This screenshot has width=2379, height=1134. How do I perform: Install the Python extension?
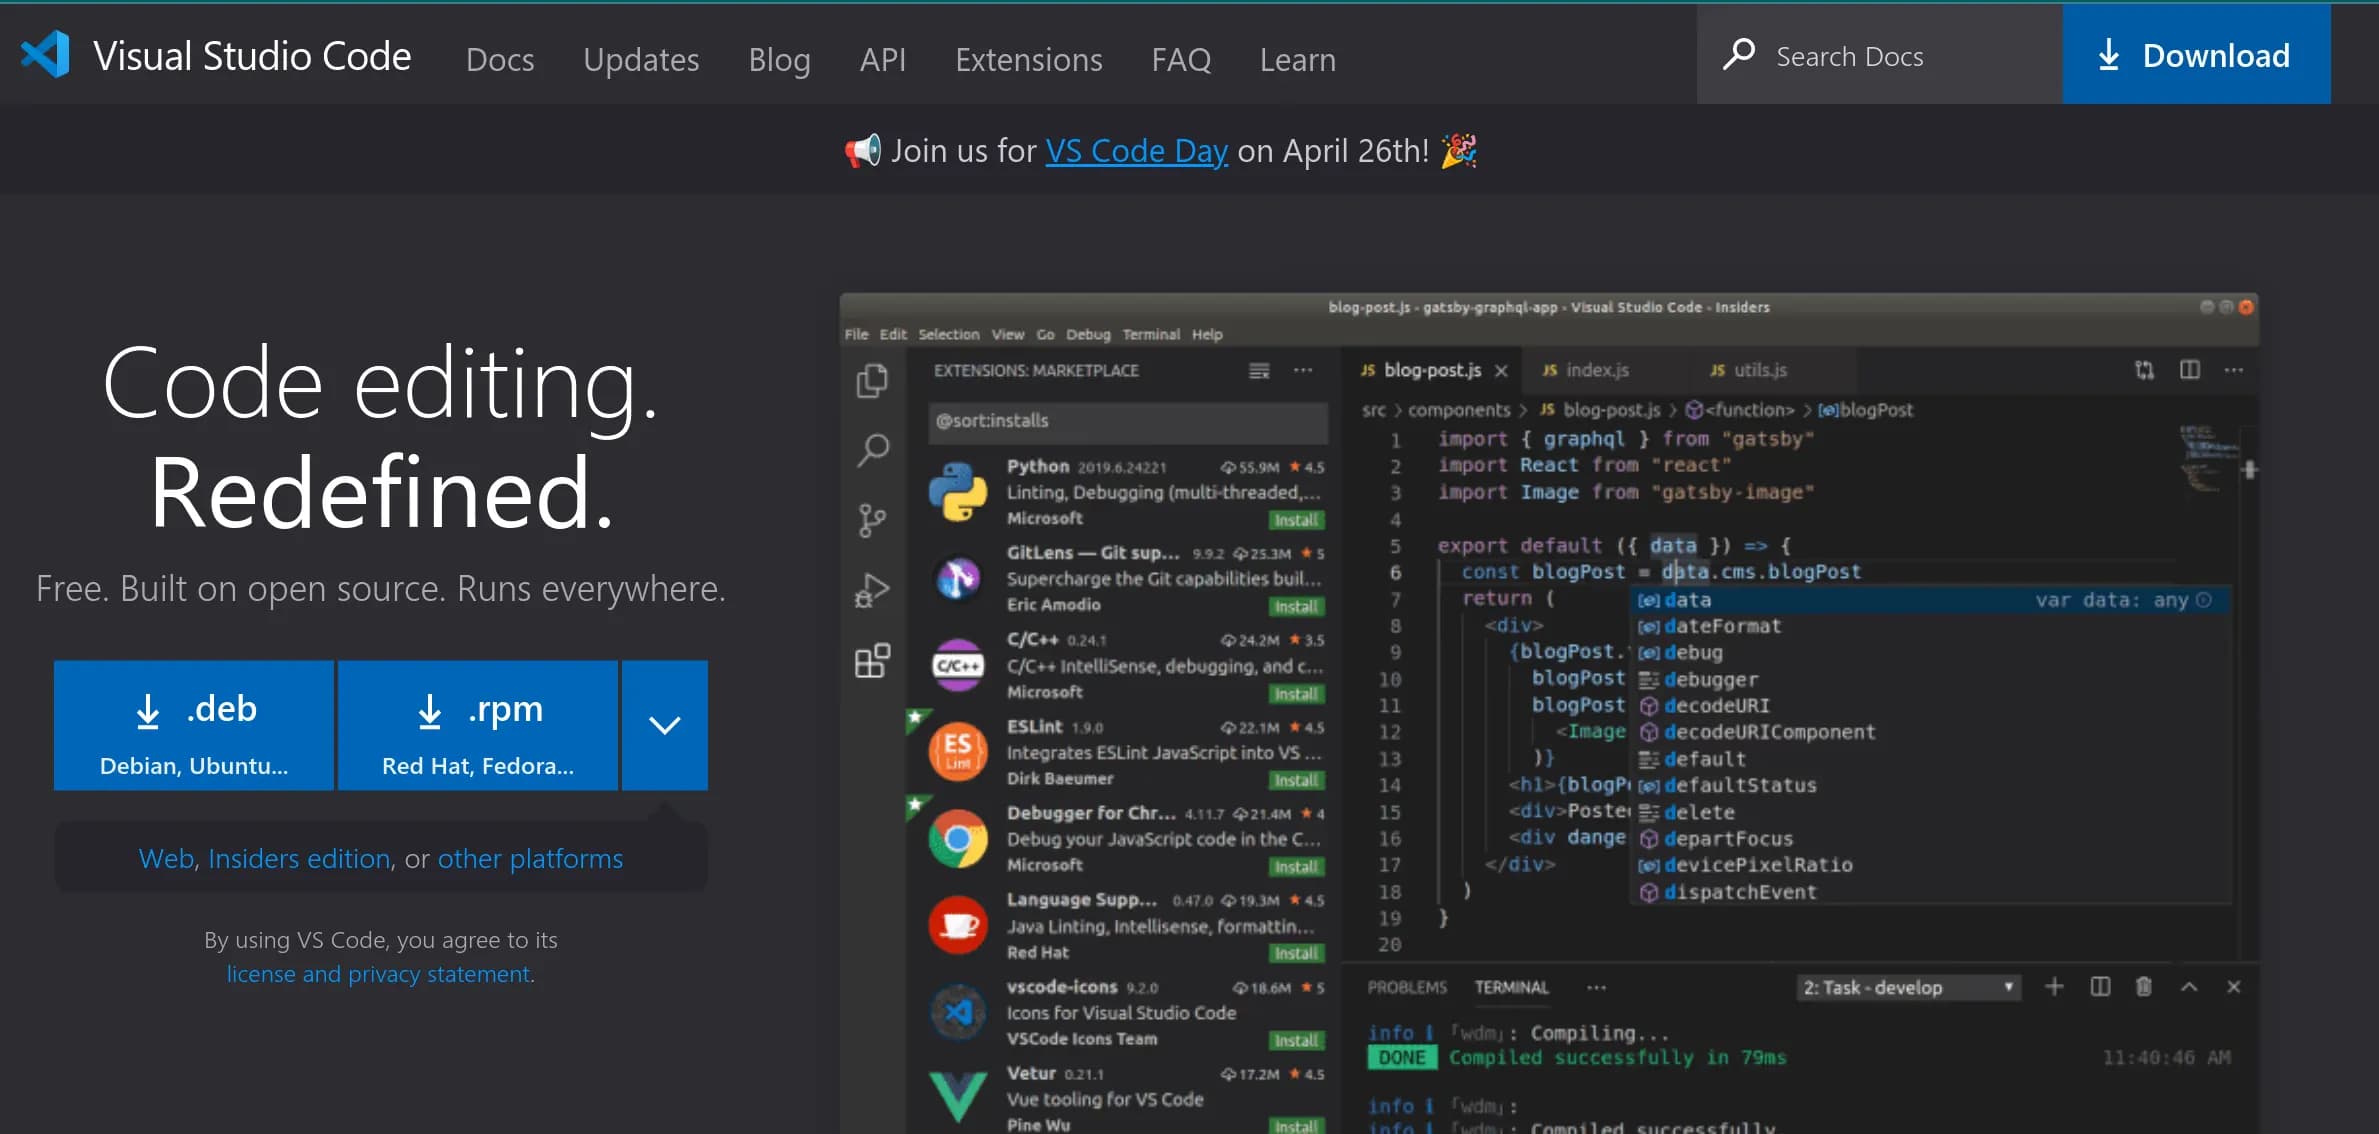(x=1295, y=520)
